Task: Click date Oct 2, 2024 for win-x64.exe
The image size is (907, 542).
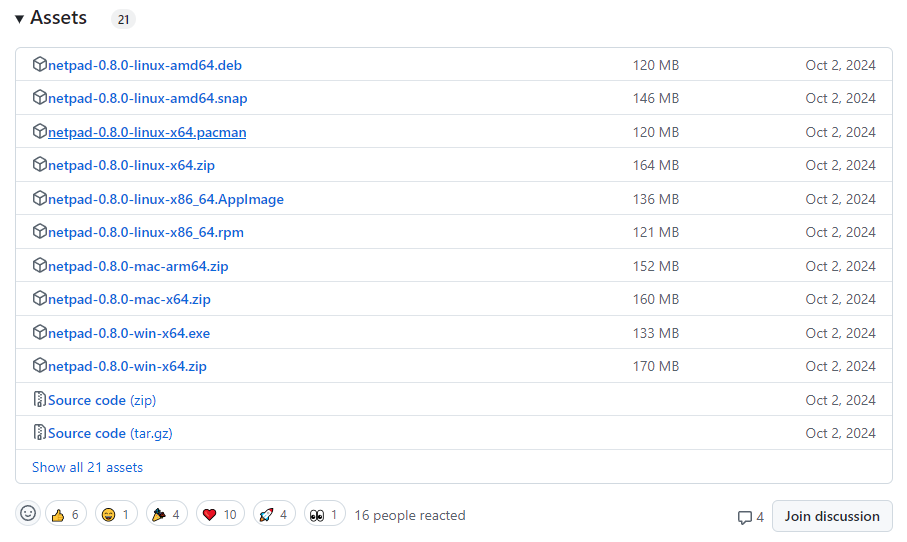Action: coord(840,334)
